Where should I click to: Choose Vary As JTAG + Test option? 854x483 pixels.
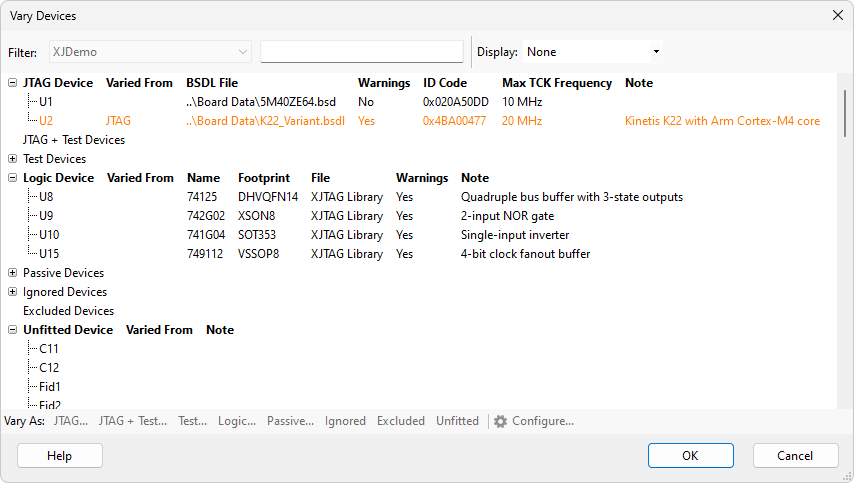132,422
